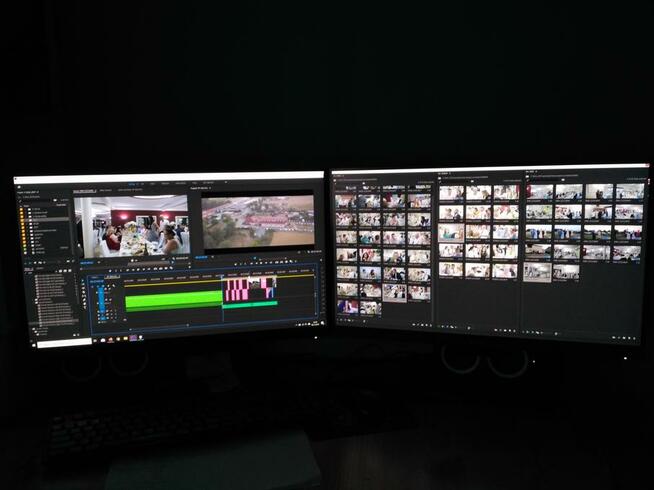Click the Source monitor banquet video preview
This screenshot has height=490, width=654.
click(132, 226)
